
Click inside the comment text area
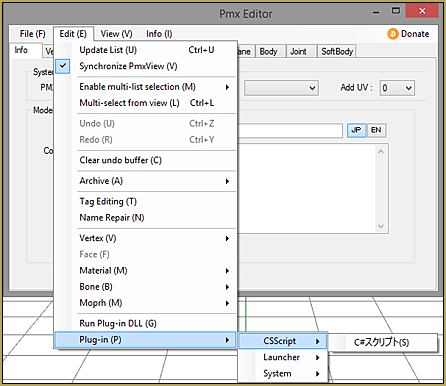pos(307,189)
